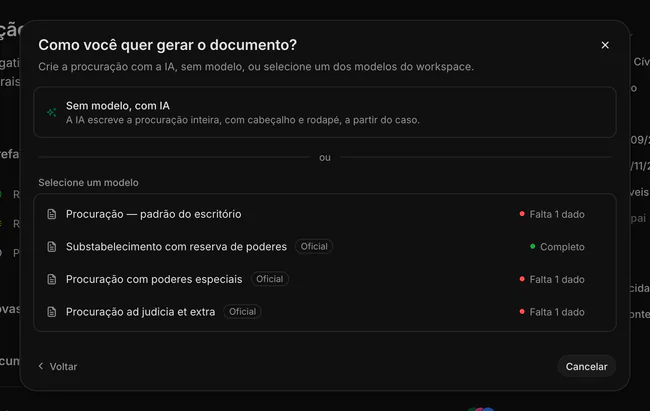This screenshot has height=411, width=650.
Task: Click Oficial badge on Procuração com poderes especiais
Action: coord(269,279)
